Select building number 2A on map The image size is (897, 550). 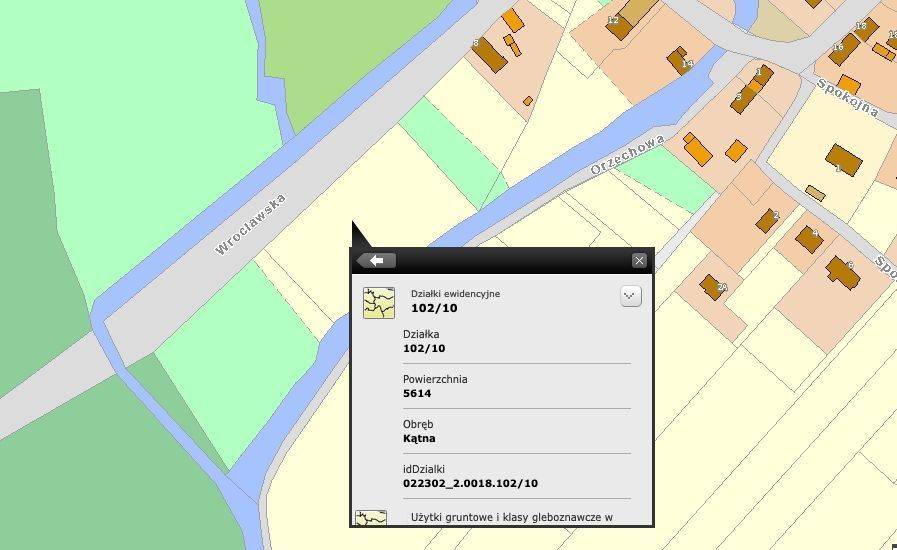tap(713, 287)
